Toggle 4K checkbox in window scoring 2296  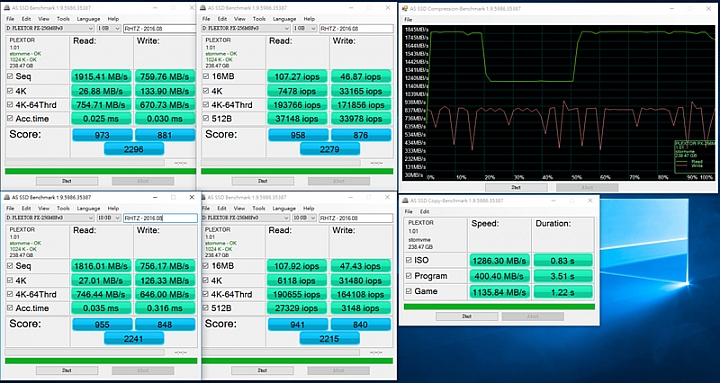click(x=10, y=91)
